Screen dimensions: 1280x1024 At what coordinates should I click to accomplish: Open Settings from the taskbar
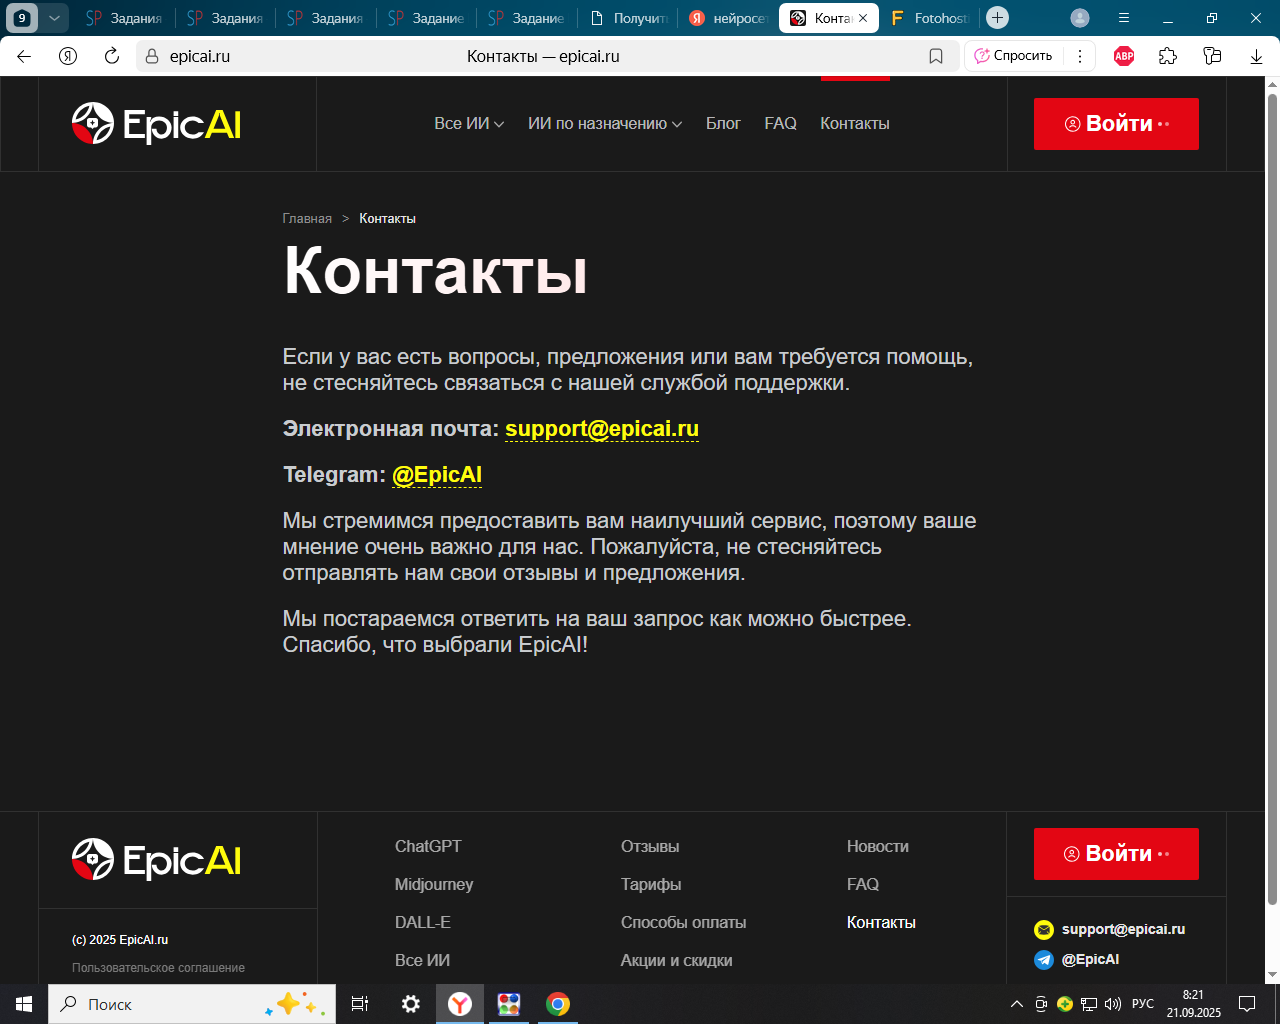[410, 1004]
